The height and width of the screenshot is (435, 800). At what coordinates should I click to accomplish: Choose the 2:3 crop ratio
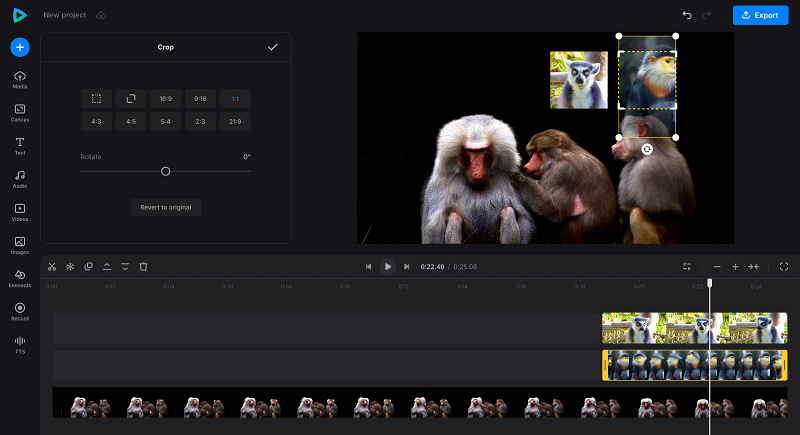click(200, 121)
